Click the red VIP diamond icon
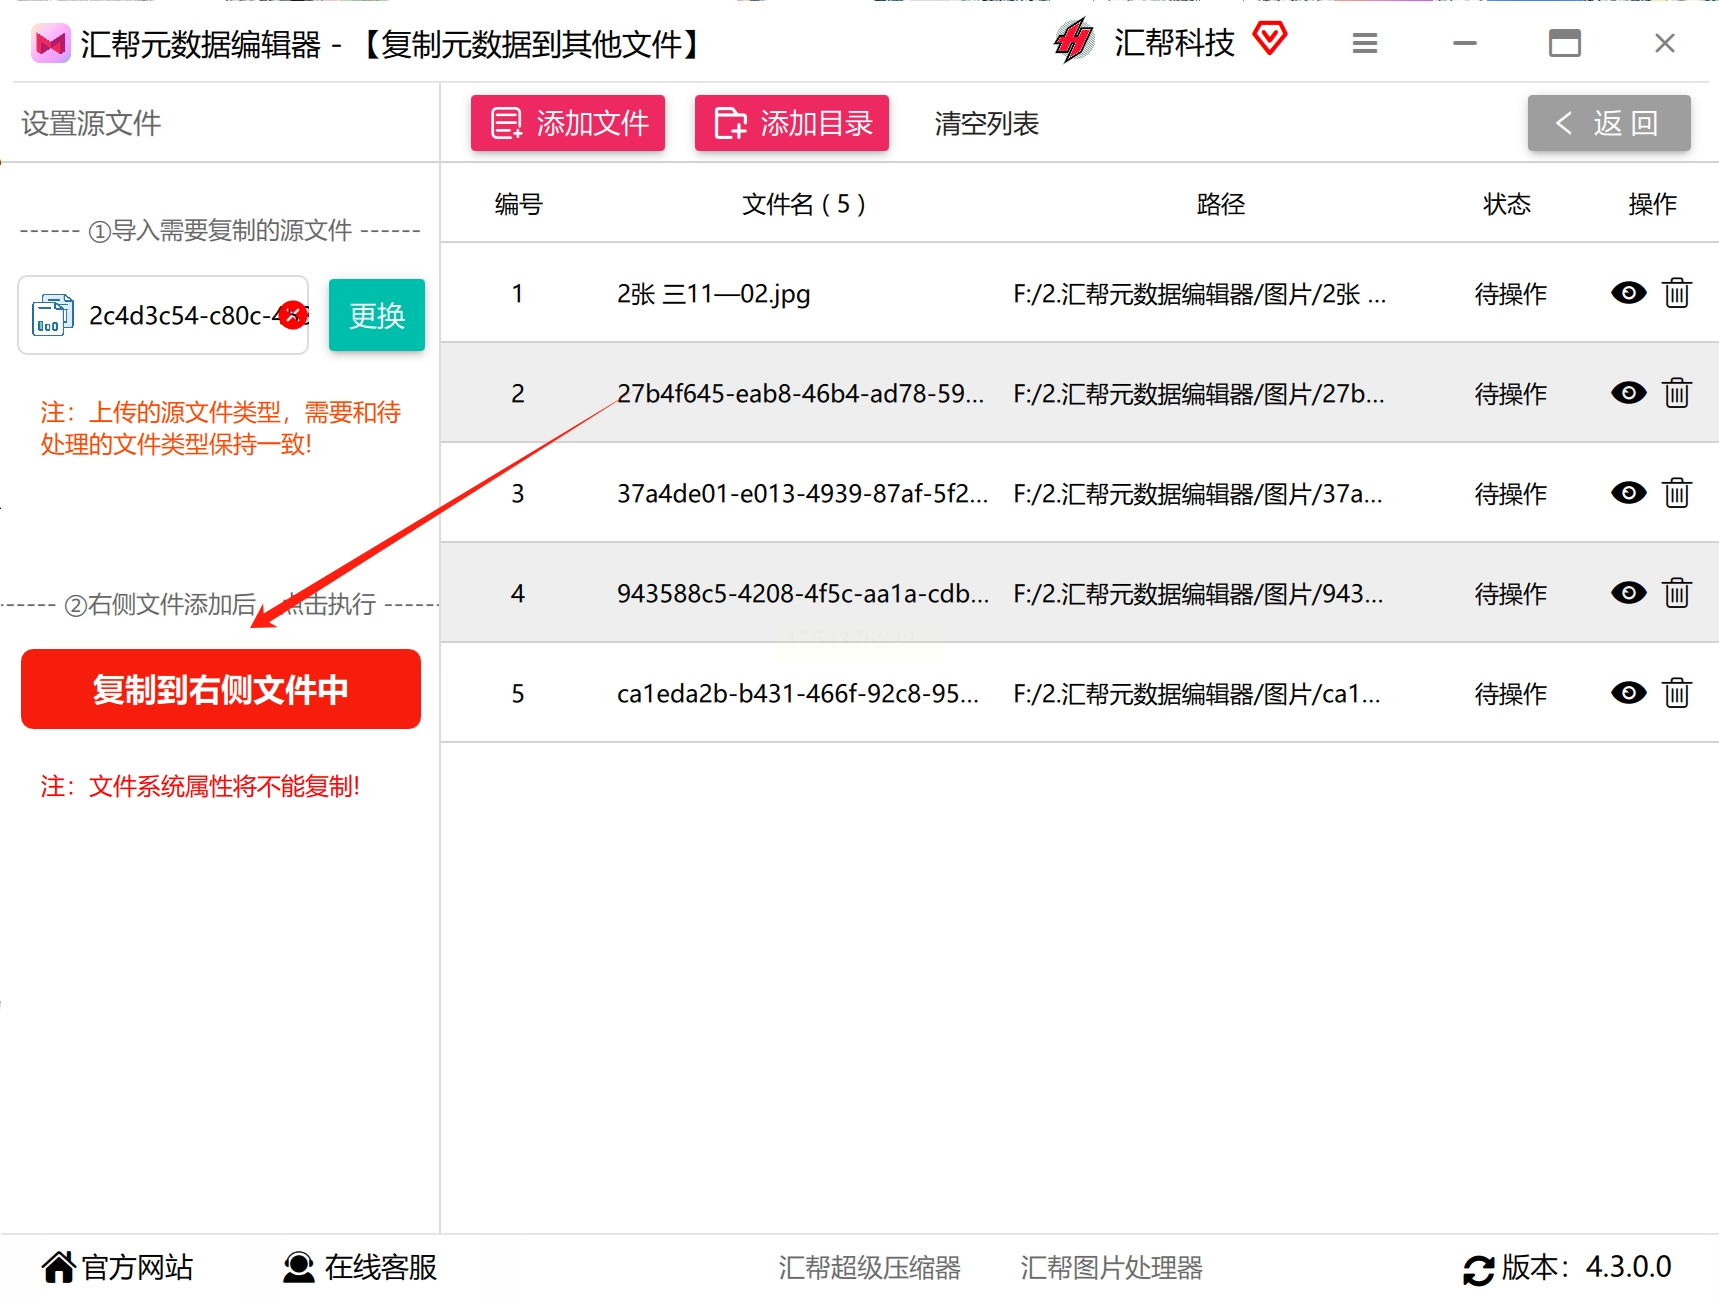This screenshot has height=1299, width=1719. click(1270, 40)
